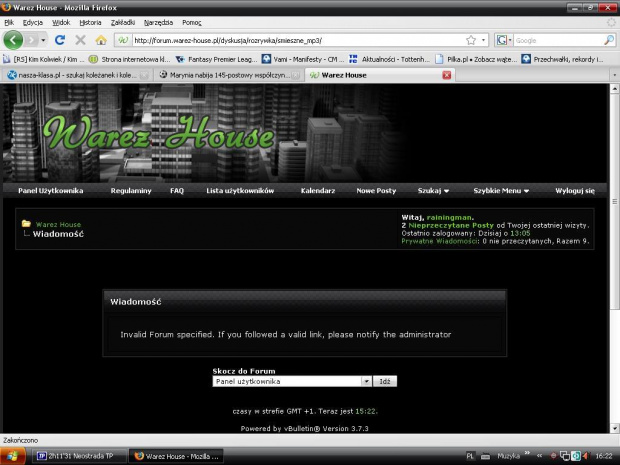Open the Narzędzia menu
Screen dimensions: 620x465
coord(158,21)
